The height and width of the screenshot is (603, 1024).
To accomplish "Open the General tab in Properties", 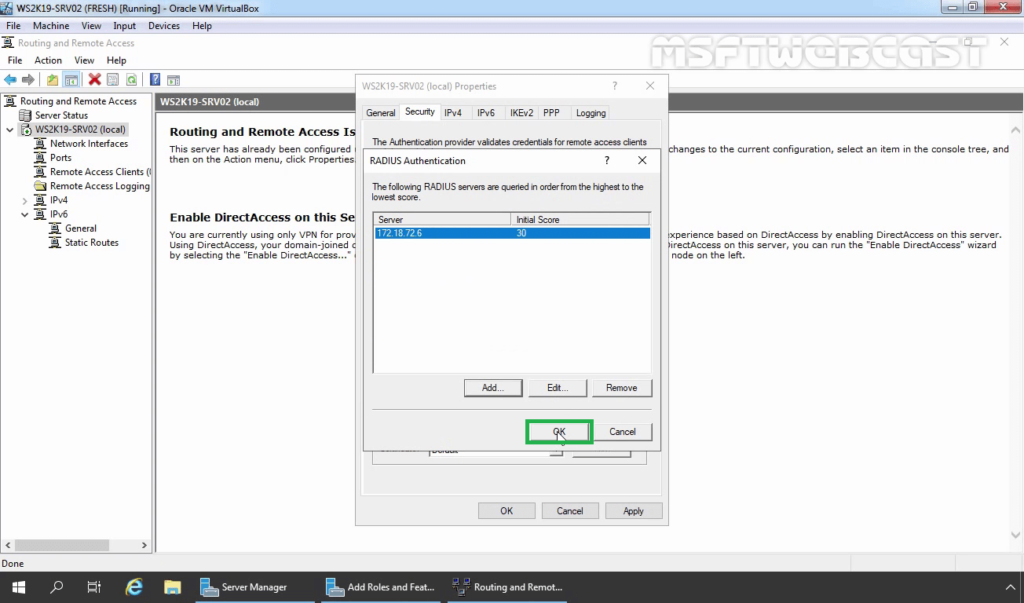I will pyautogui.click(x=380, y=113).
